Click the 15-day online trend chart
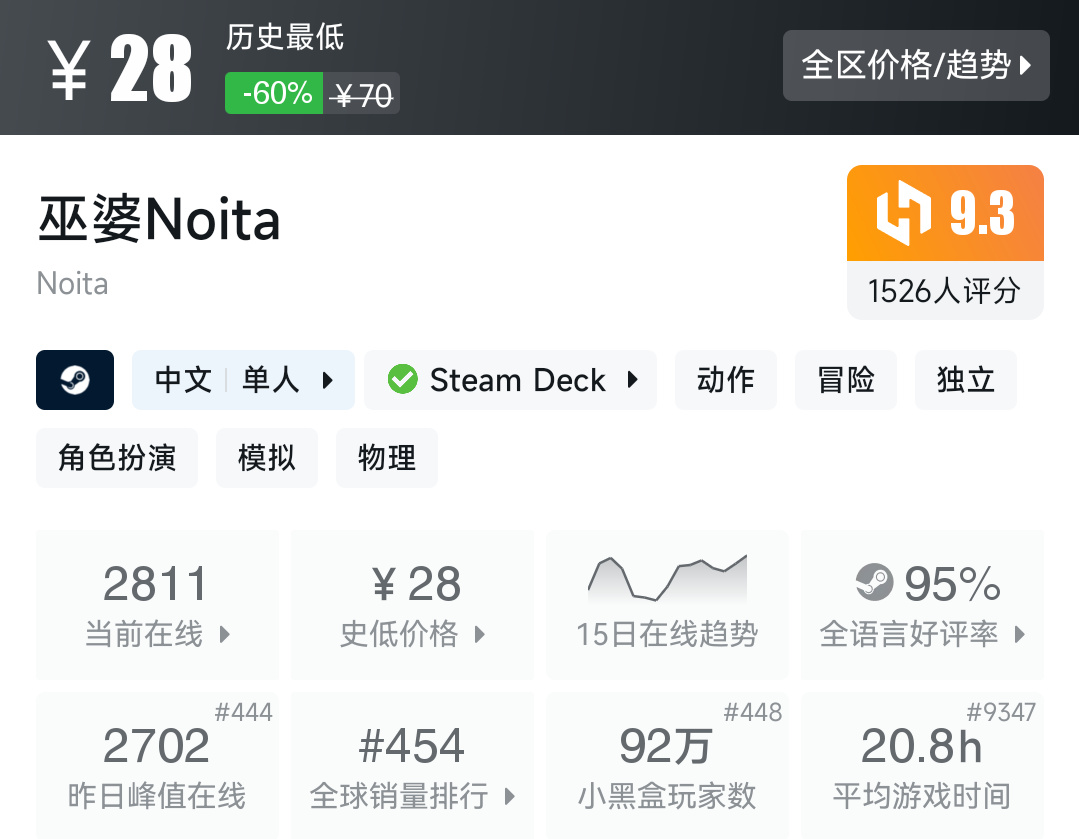The image size is (1079, 839). point(667,578)
